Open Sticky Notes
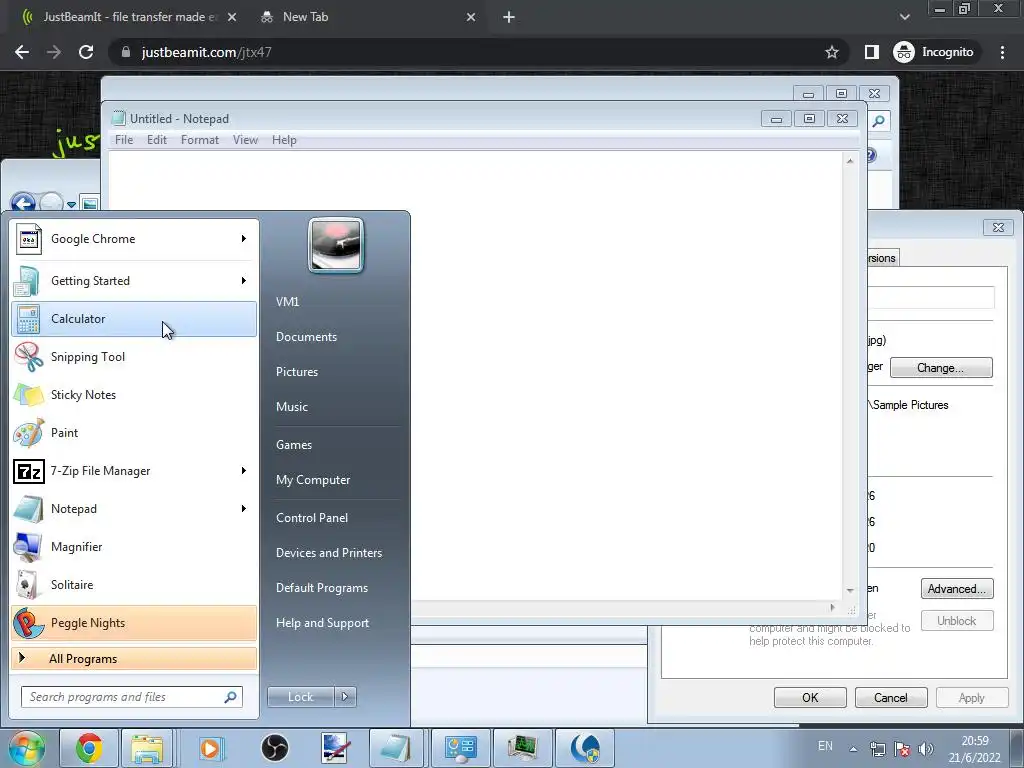The width and height of the screenshot is (1024, 768). point(134,394)
